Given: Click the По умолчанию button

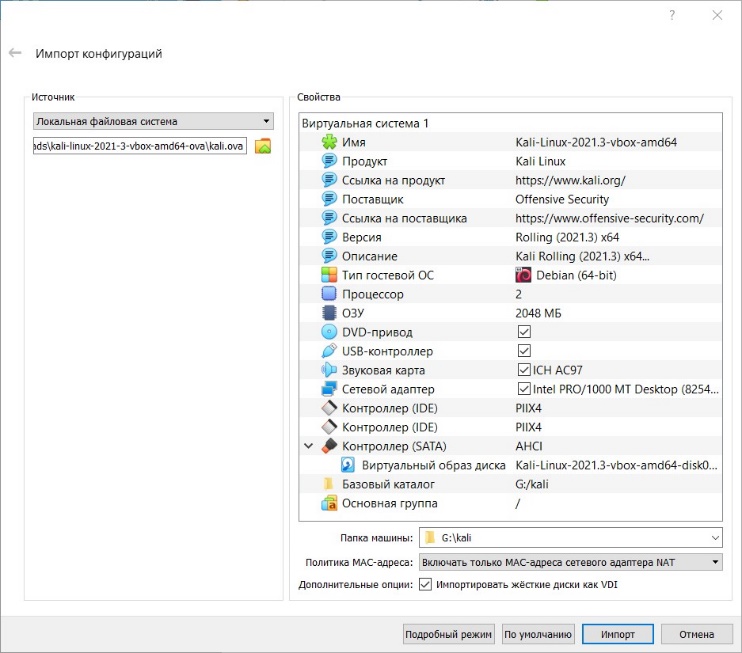Looking at the screenshot, I should click(x=538, y=634).
